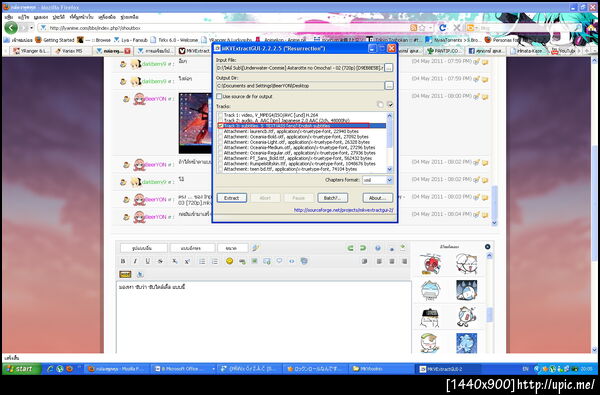Click the track list scroll-down arrow
This screenshot has width=600, height=395.
tap(390, 169)
